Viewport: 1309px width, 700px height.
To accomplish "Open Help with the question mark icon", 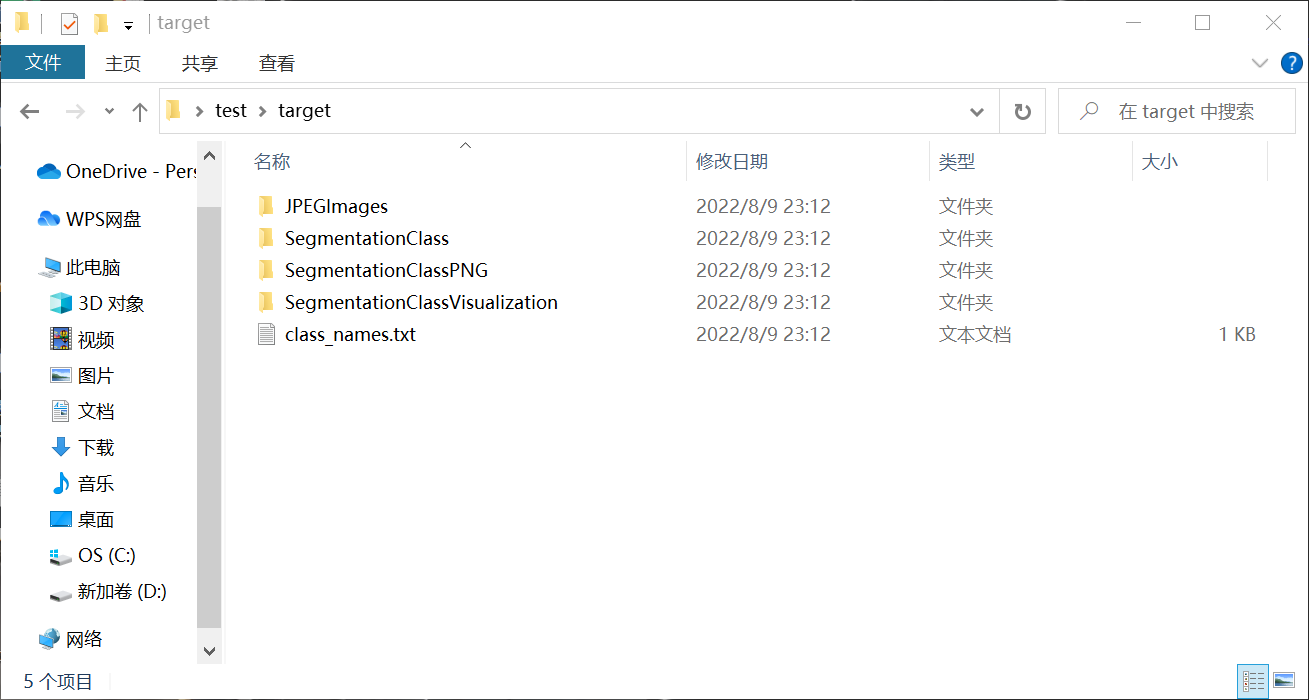I will click(1292, 63).
